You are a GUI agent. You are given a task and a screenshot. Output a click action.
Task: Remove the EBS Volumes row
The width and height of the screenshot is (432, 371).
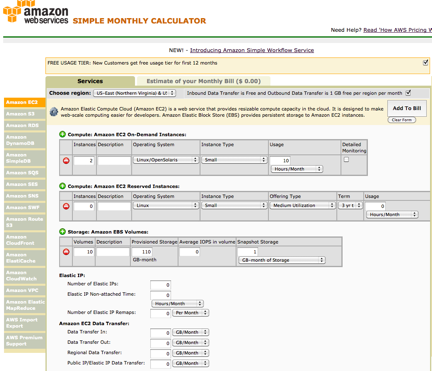point(66,252)
